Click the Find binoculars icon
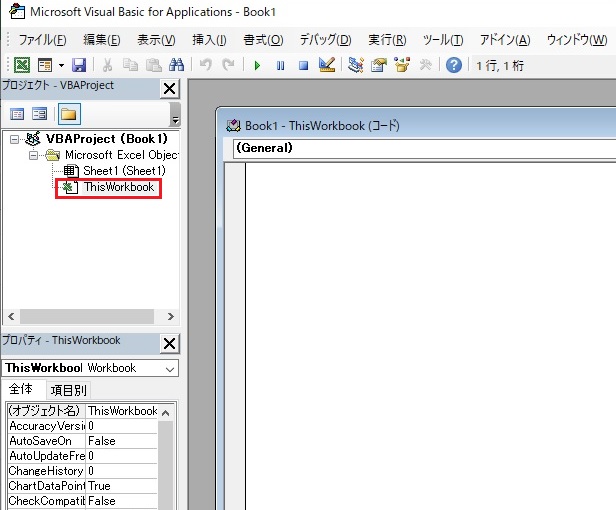This screenshot has width=616, height=510. point(176,65)
